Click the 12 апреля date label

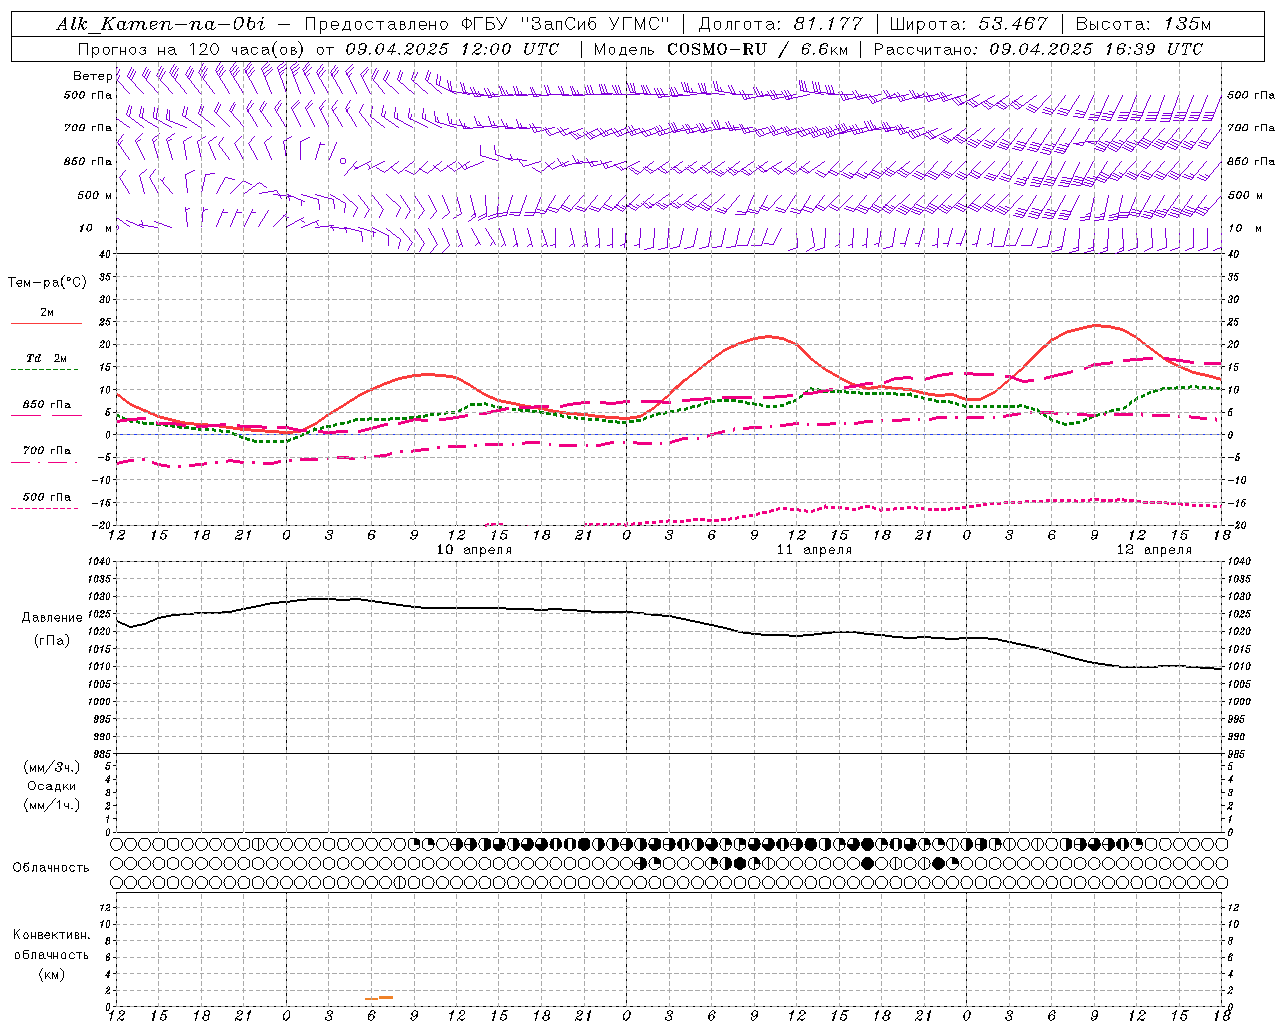1154,550
